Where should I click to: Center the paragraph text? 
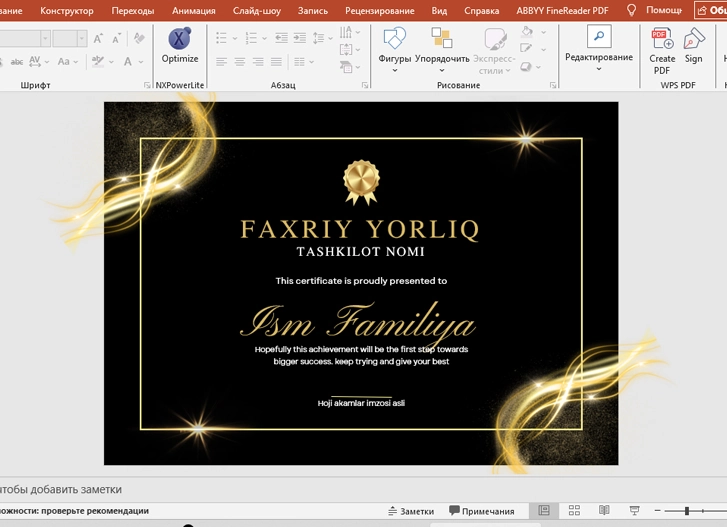click(x=240, y=62)
